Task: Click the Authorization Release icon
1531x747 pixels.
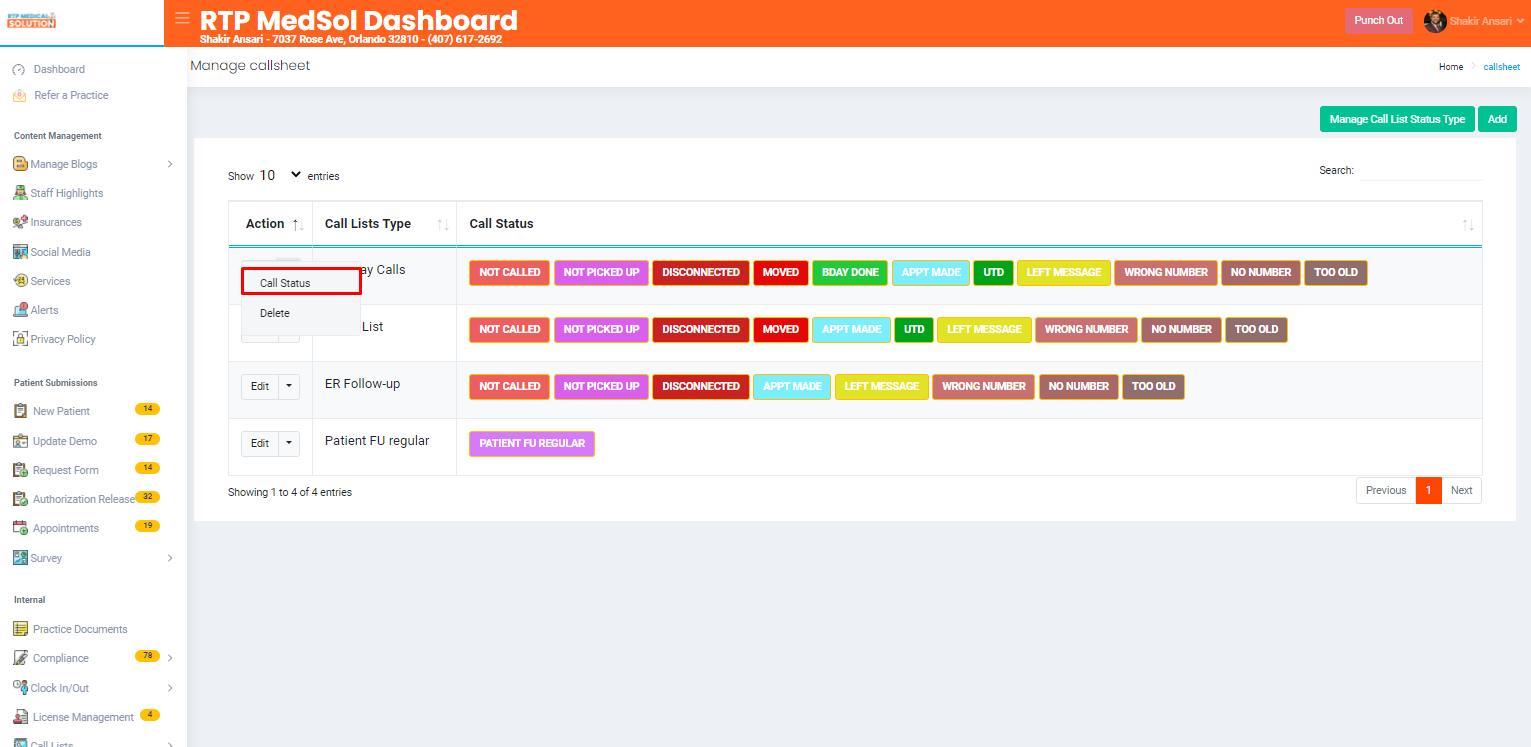Action: coord(20,499)
